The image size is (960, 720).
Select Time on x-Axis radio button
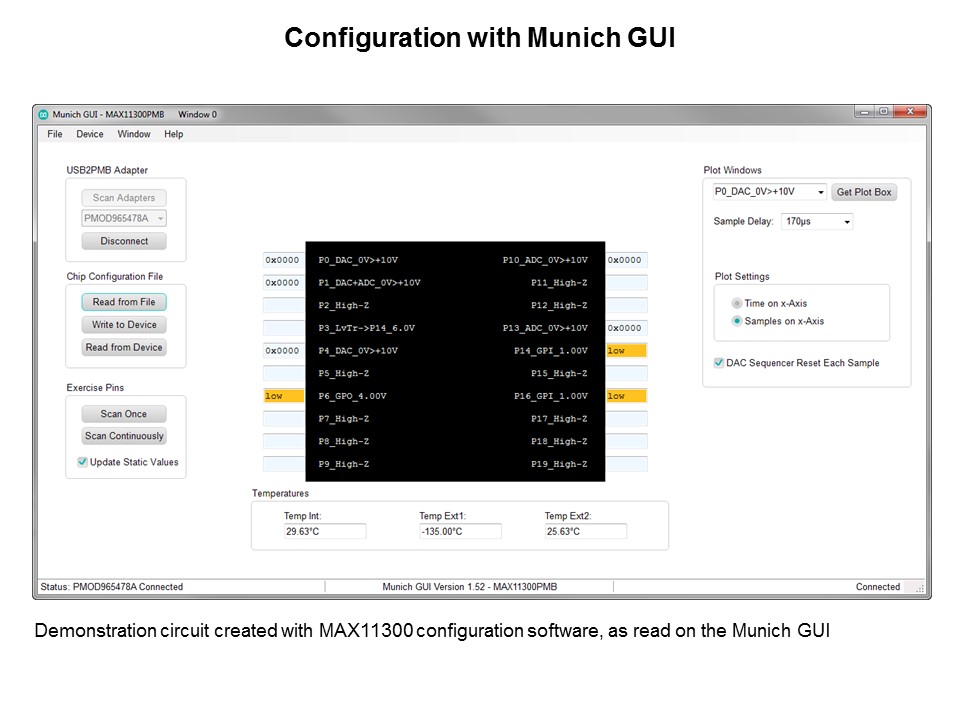pyautogui.click(x=737, y=303)
